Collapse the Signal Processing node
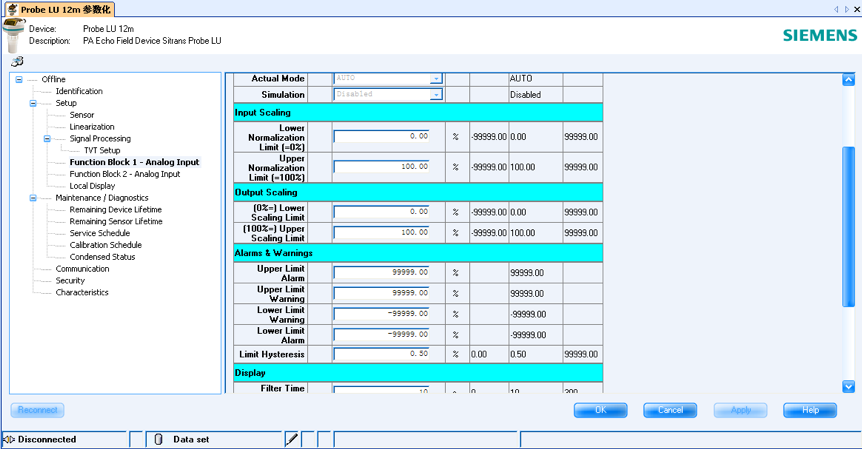This screenshot has width=862, height=449. pos(47,138)
